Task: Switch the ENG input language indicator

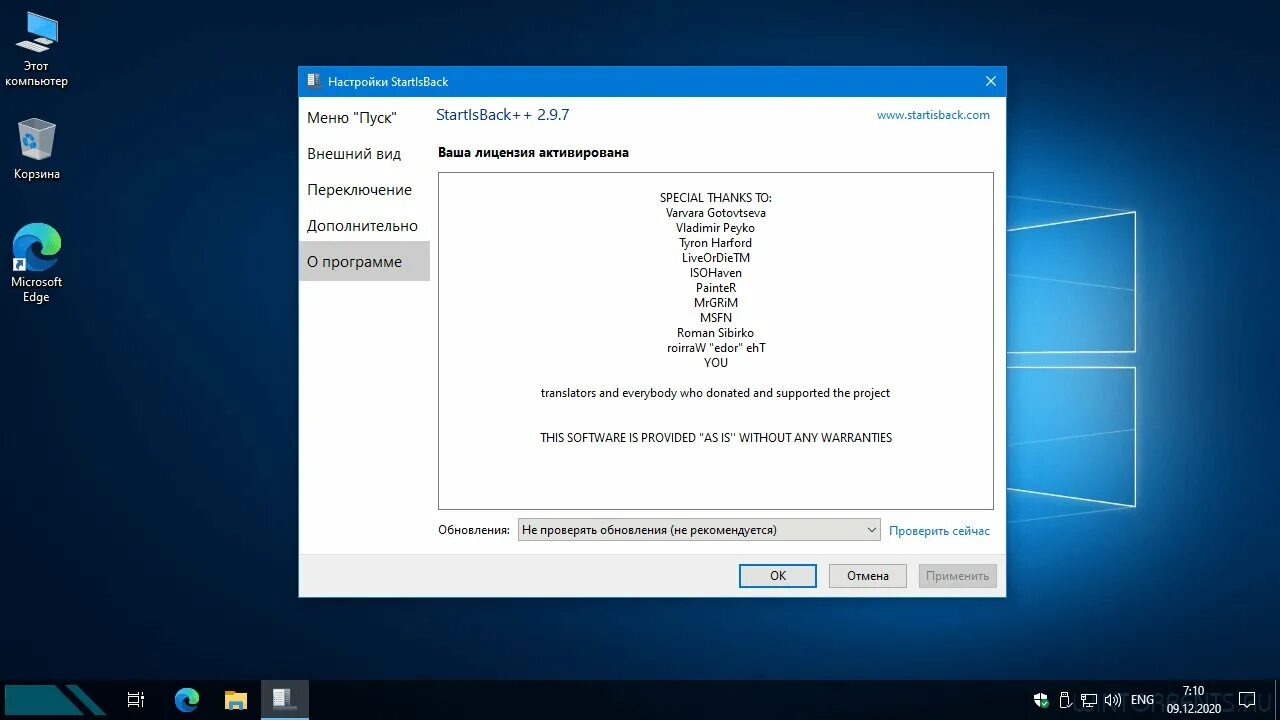Action: point(1142,700)
